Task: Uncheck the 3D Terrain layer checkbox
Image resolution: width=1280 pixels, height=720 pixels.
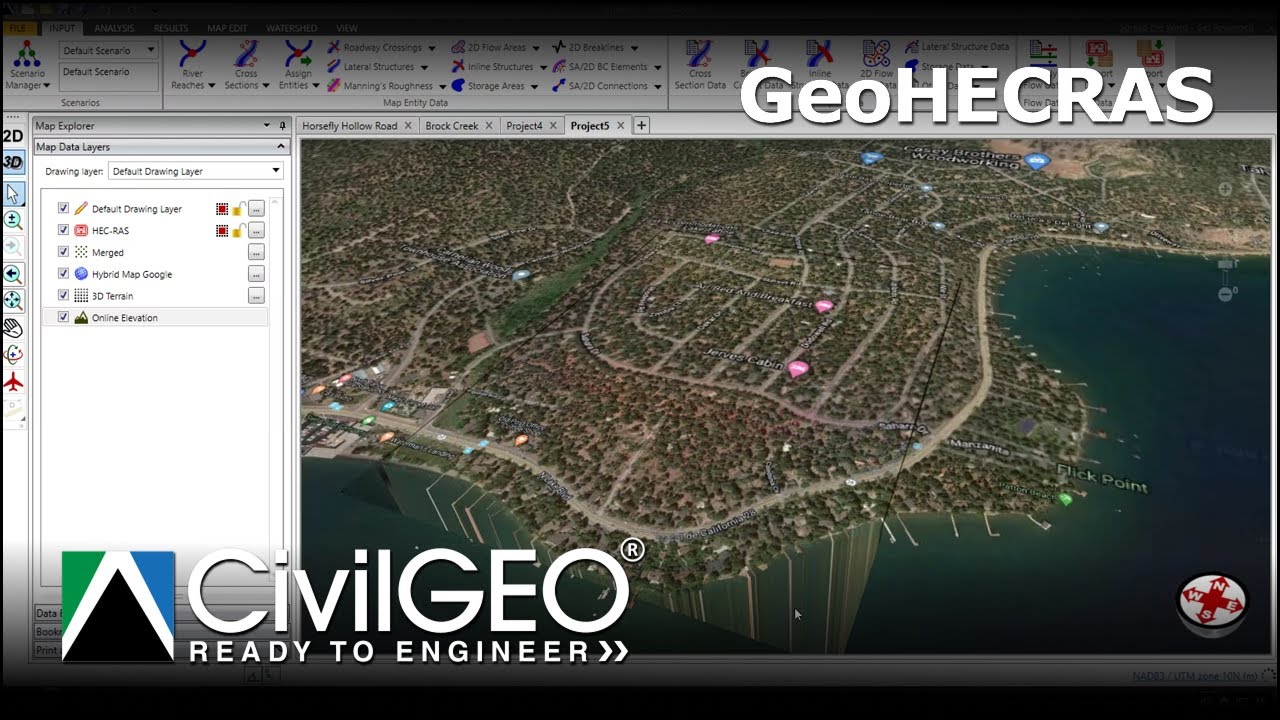Action: [x=64, y=296]
